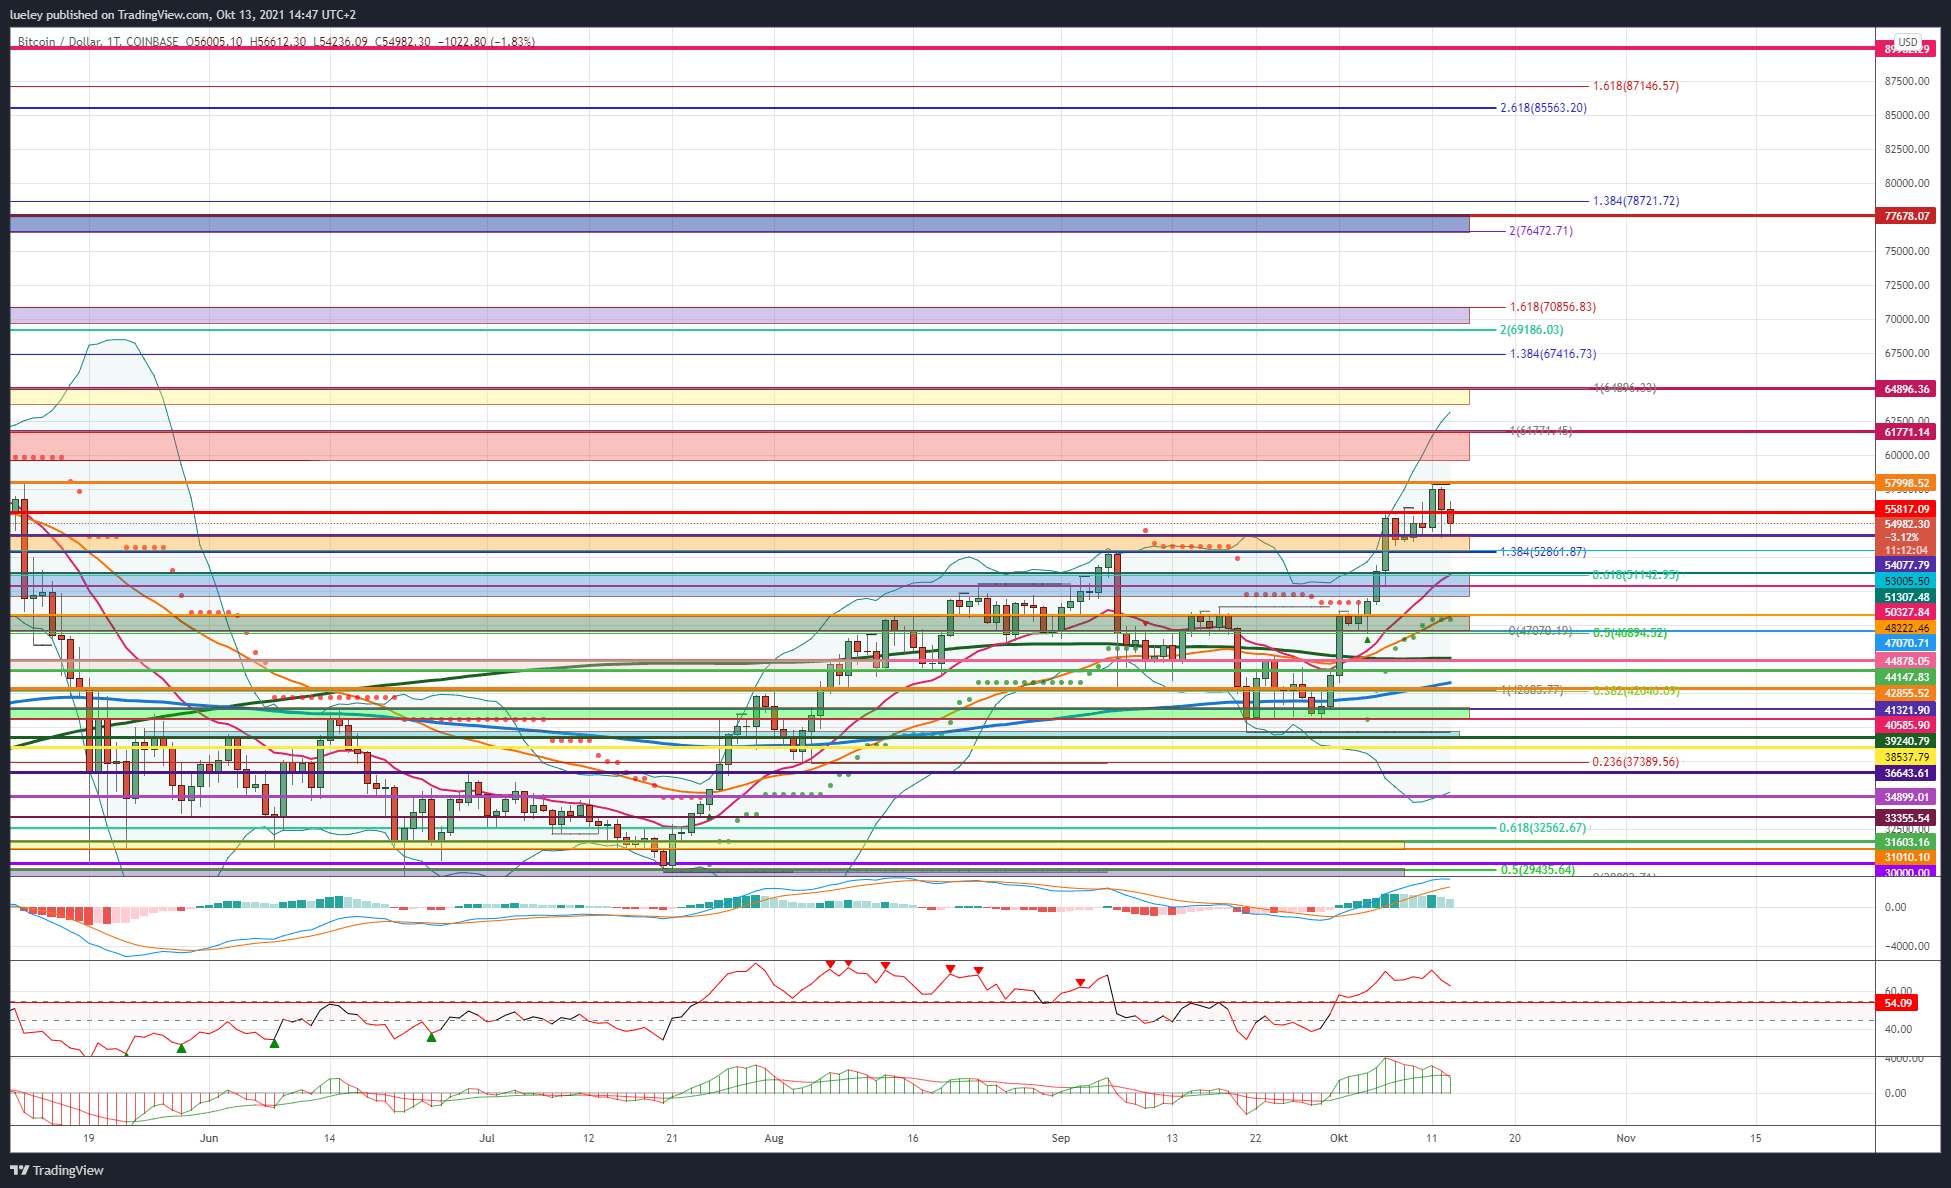The width and height of the screenshot is (1951, 1188).
Task: Click the TradingView logo in the footer
Action: tap(57, 1170)
